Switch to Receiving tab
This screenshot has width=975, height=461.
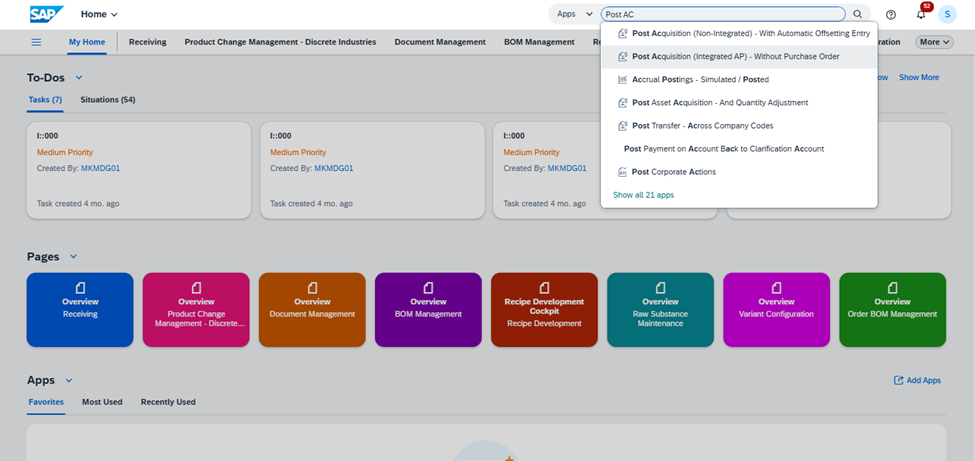pos(147,42)
